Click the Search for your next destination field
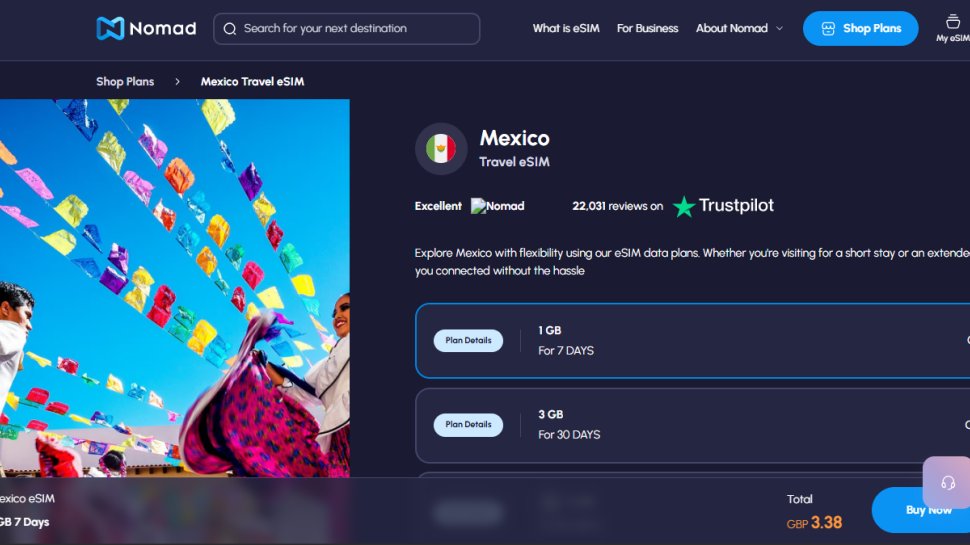The height and width of the screenshot is (545, 970). [346, 28]
